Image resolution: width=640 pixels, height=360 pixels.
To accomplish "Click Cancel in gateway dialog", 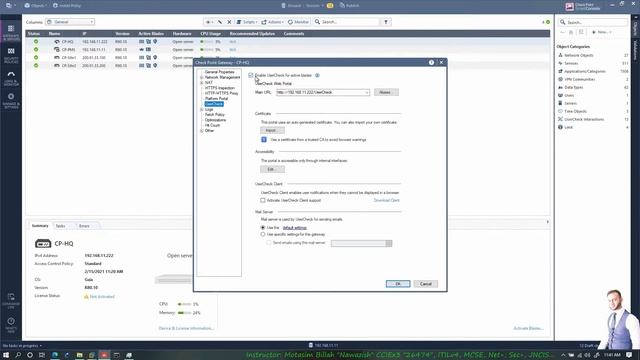I will 426,284.
